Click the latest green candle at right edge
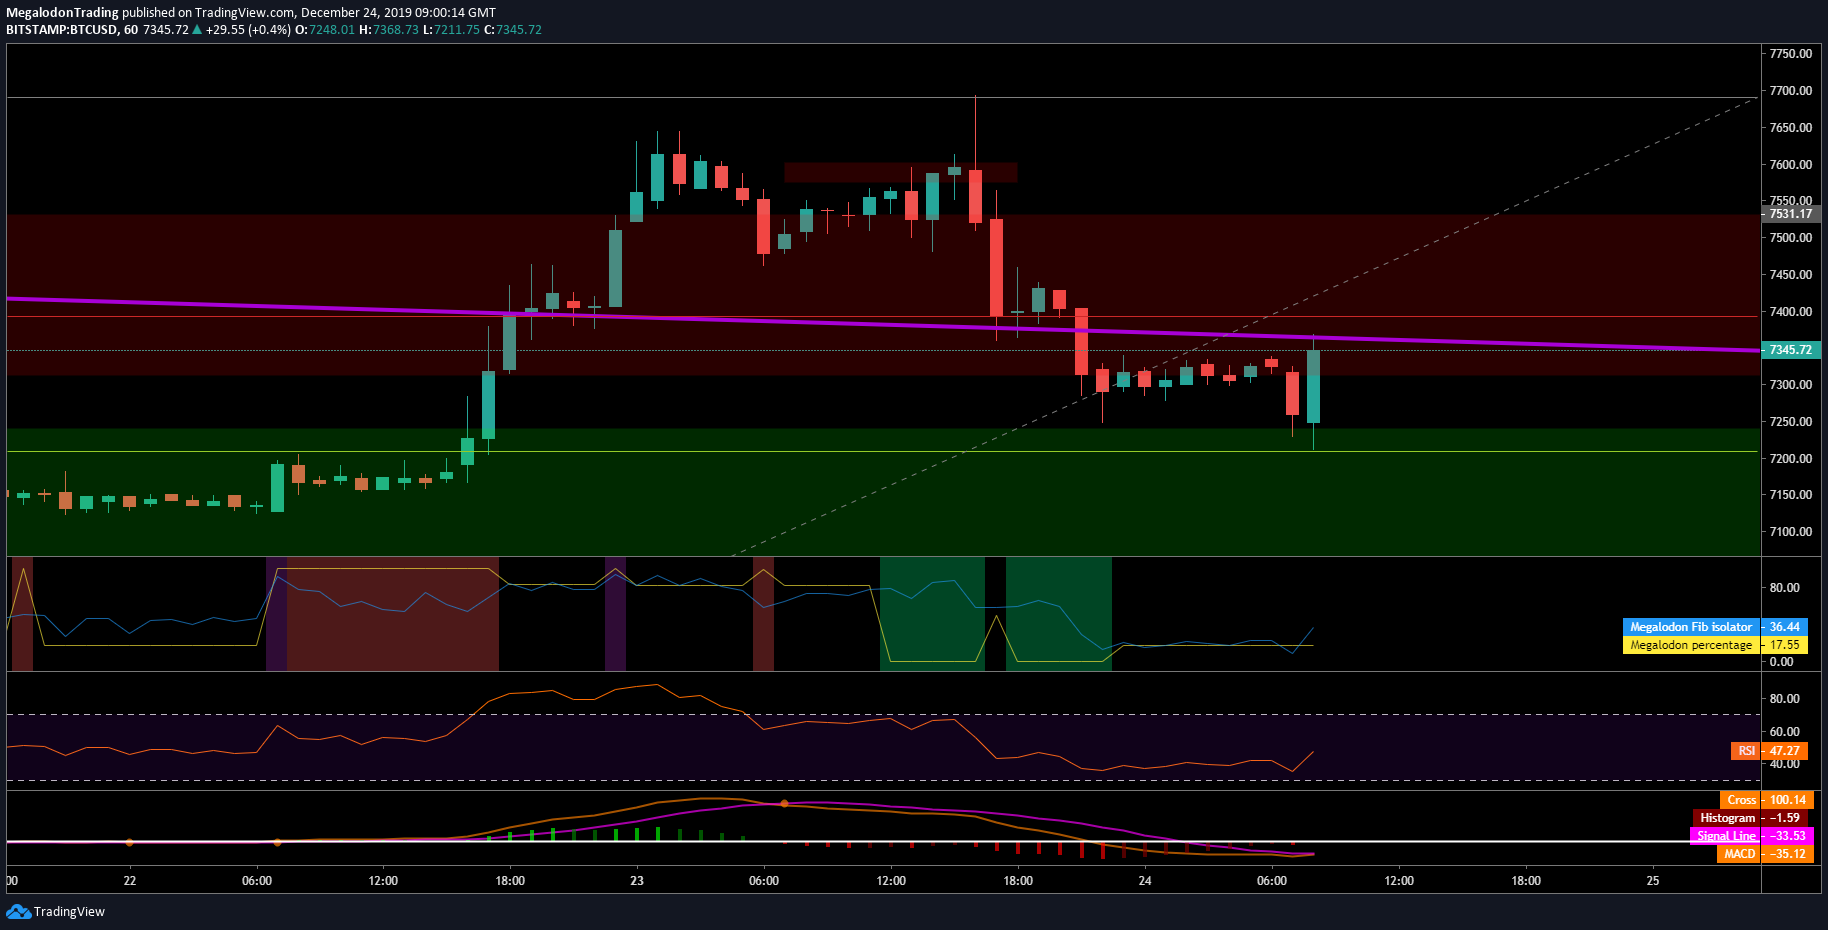 1313,386
